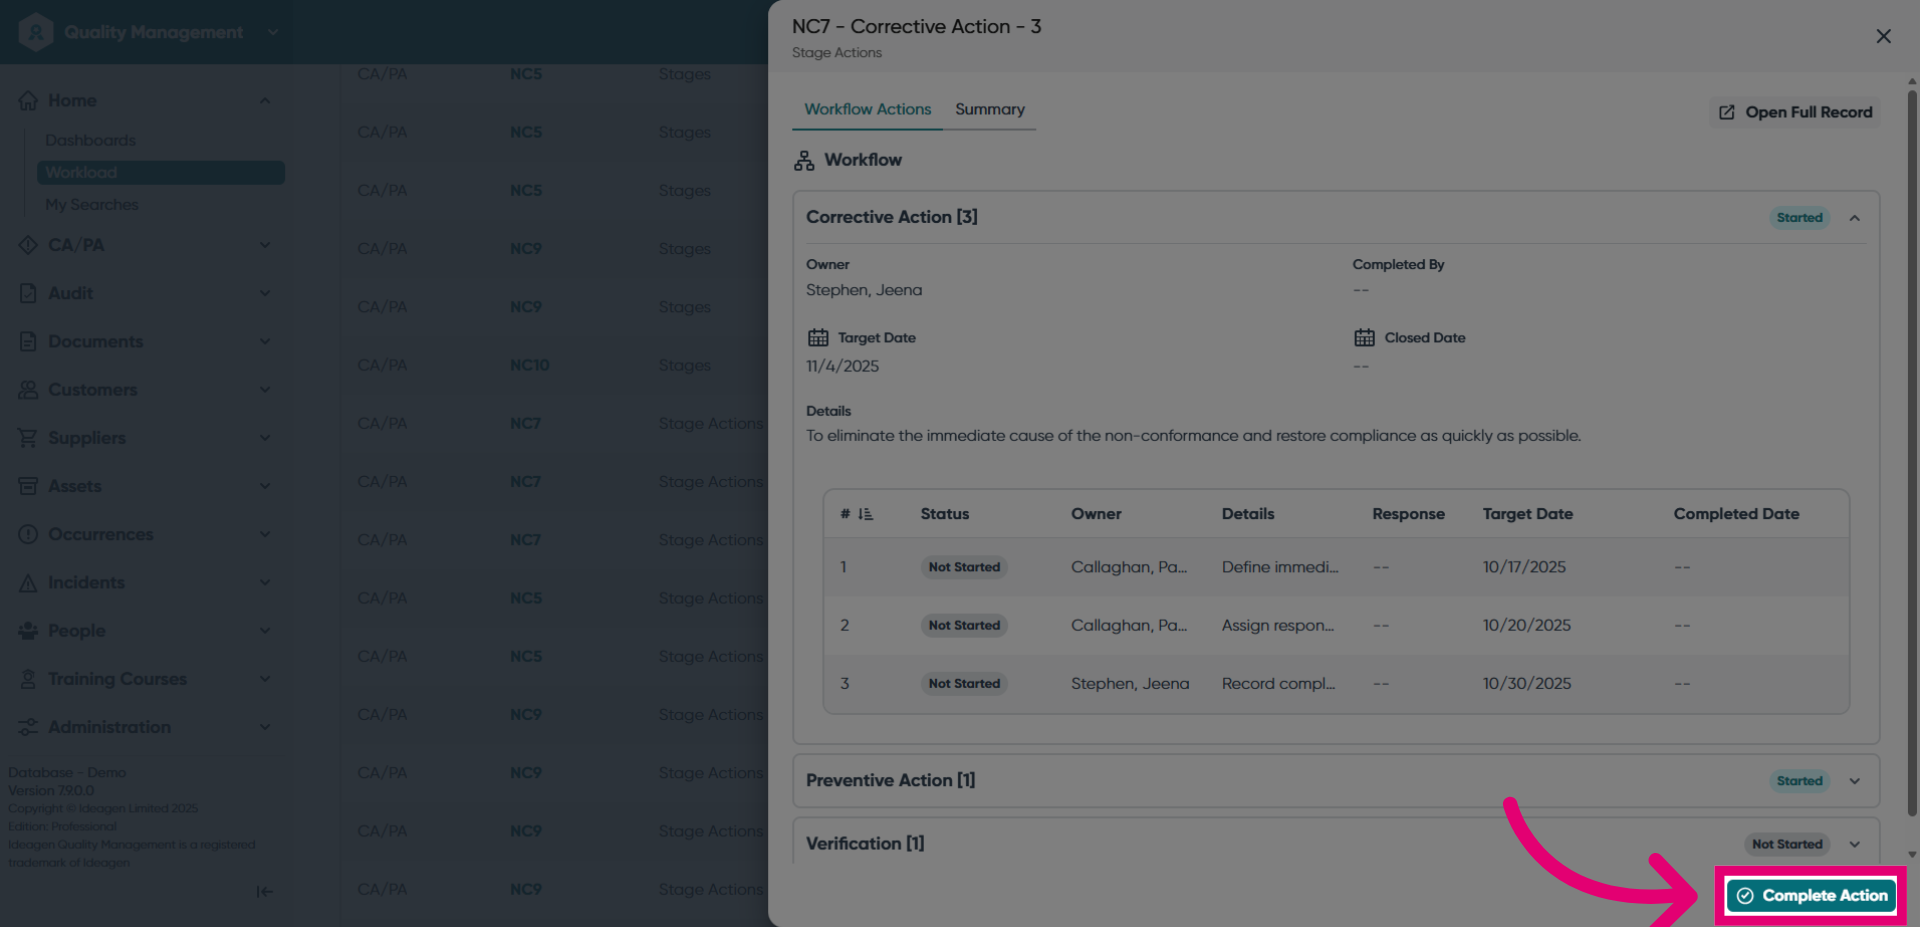The height and width of the screenshot is (927, 1920).
Task: Expand the Audit menu chevron
Action: click(x=265, y=293)
